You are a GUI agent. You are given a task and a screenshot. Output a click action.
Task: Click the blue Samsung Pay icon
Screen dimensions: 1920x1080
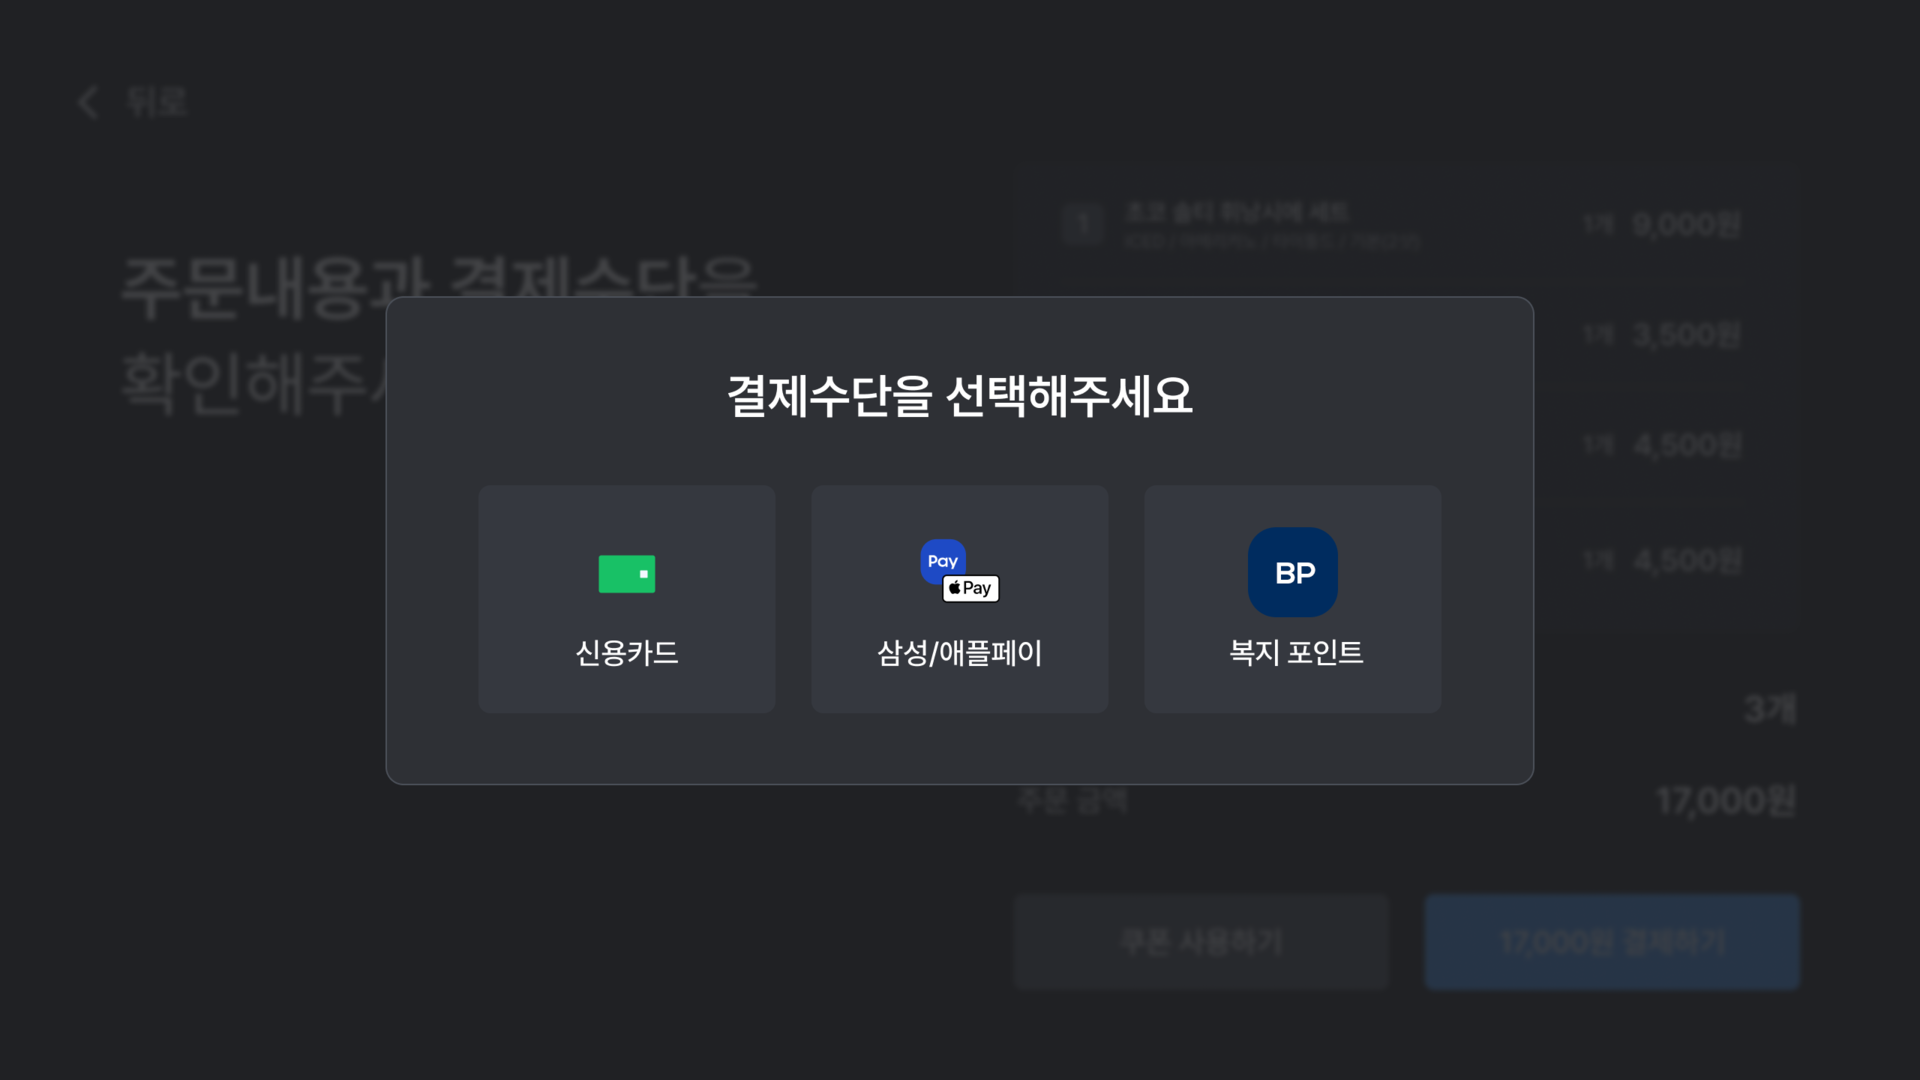click(x=941, y=560)
